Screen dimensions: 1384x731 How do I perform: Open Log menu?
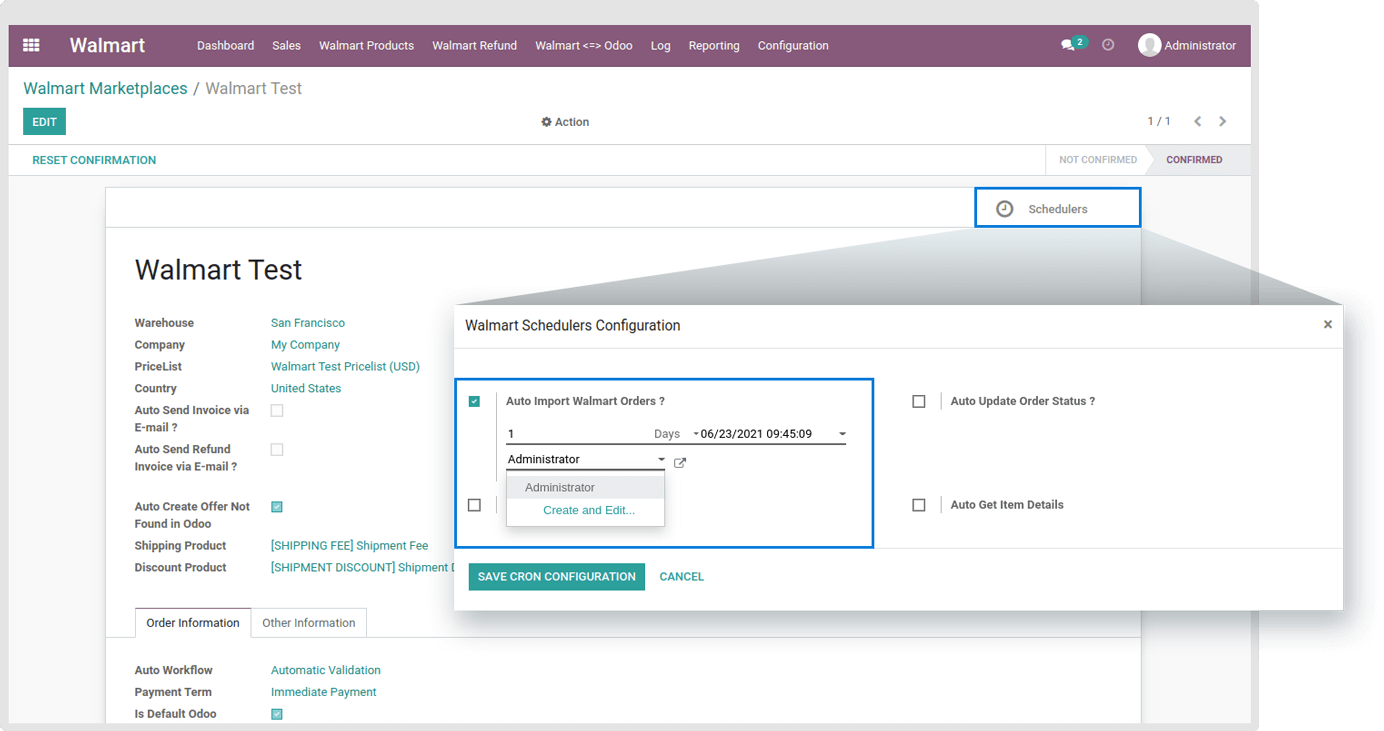point(660,45)
